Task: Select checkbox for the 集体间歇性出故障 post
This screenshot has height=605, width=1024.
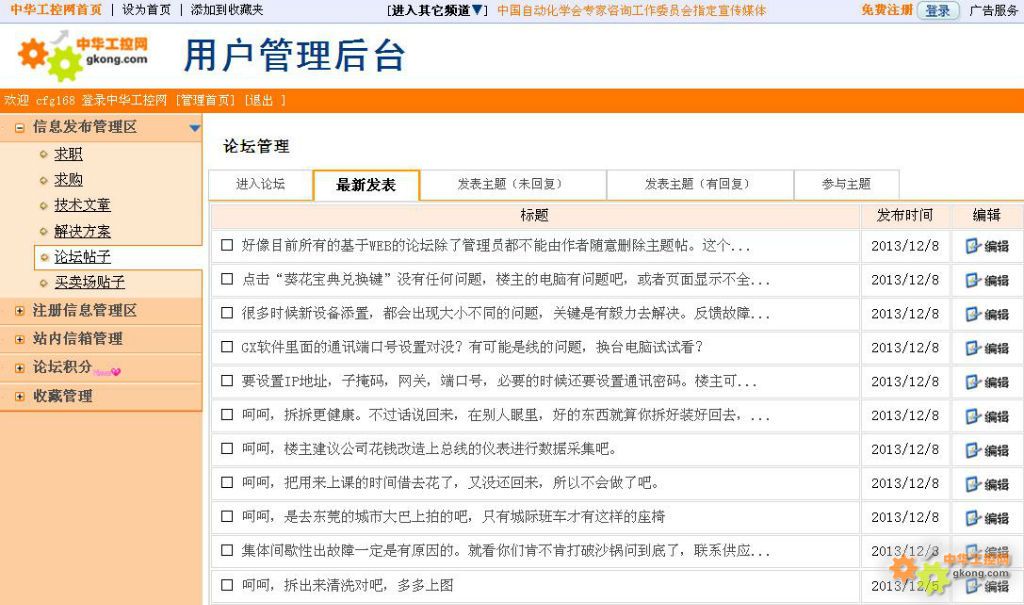Action: point(227,551)
